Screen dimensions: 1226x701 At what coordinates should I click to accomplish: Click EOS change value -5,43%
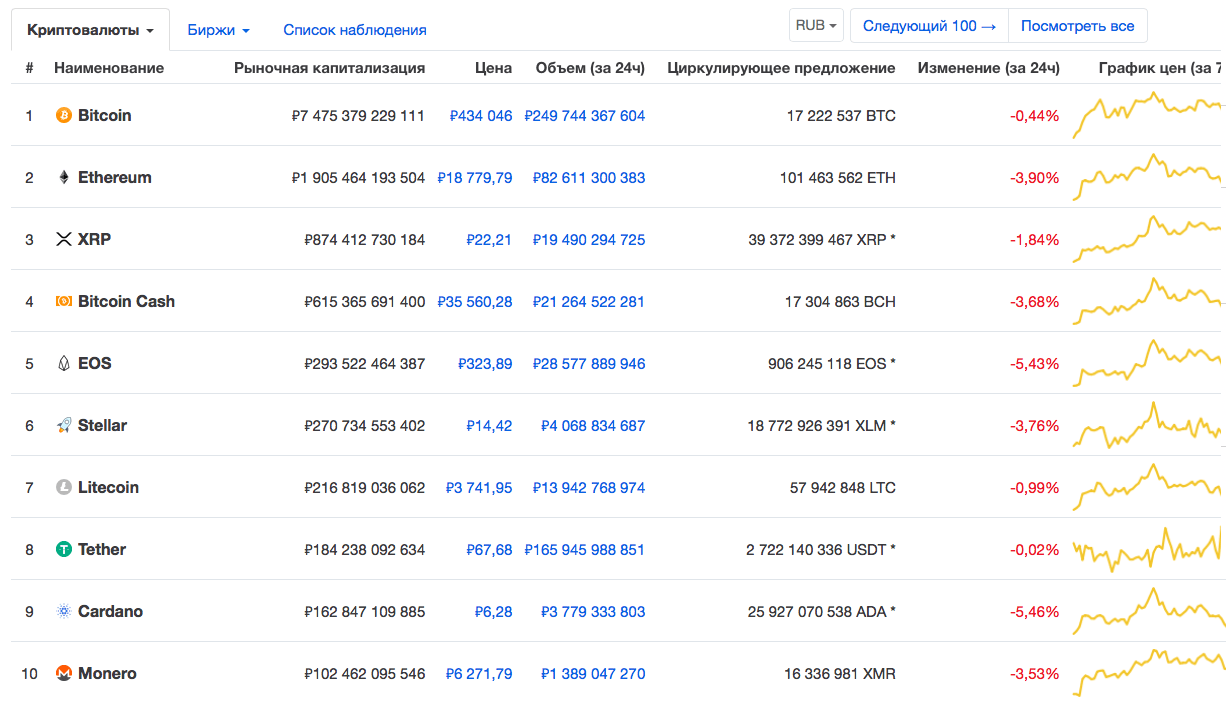coord(1034,364)
